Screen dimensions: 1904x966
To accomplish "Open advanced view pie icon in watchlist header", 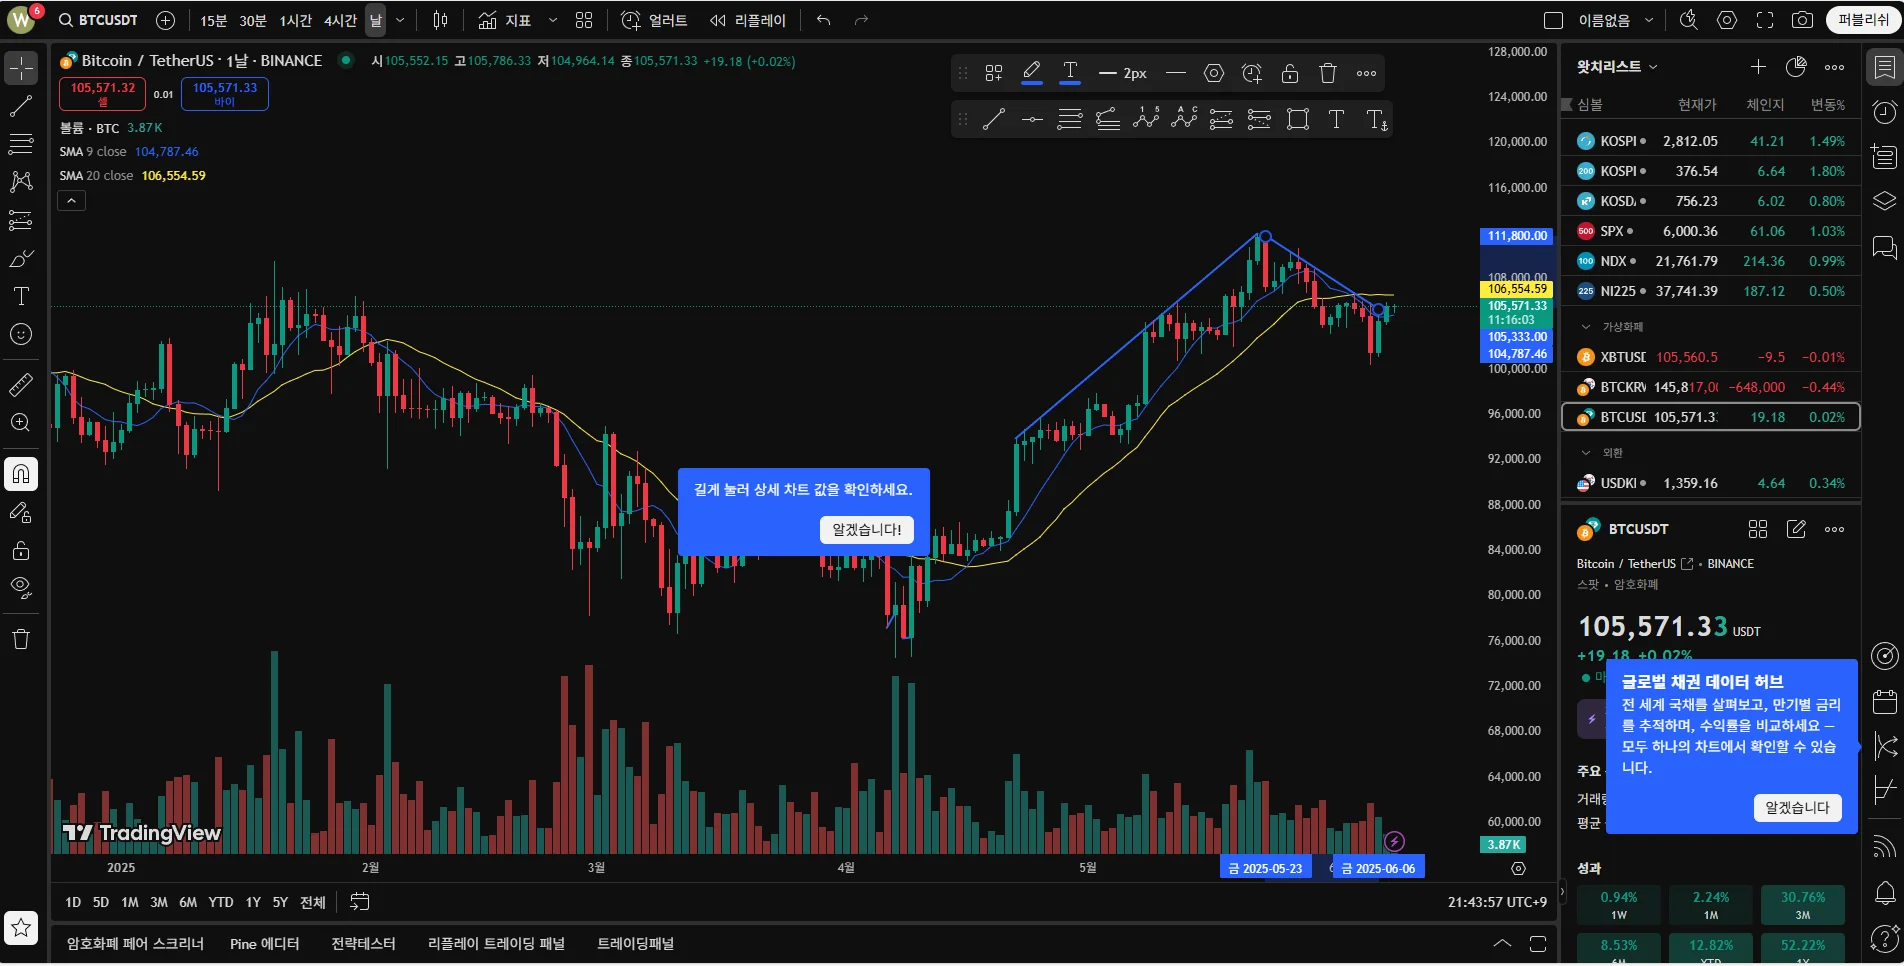I will coord(1796,67).
